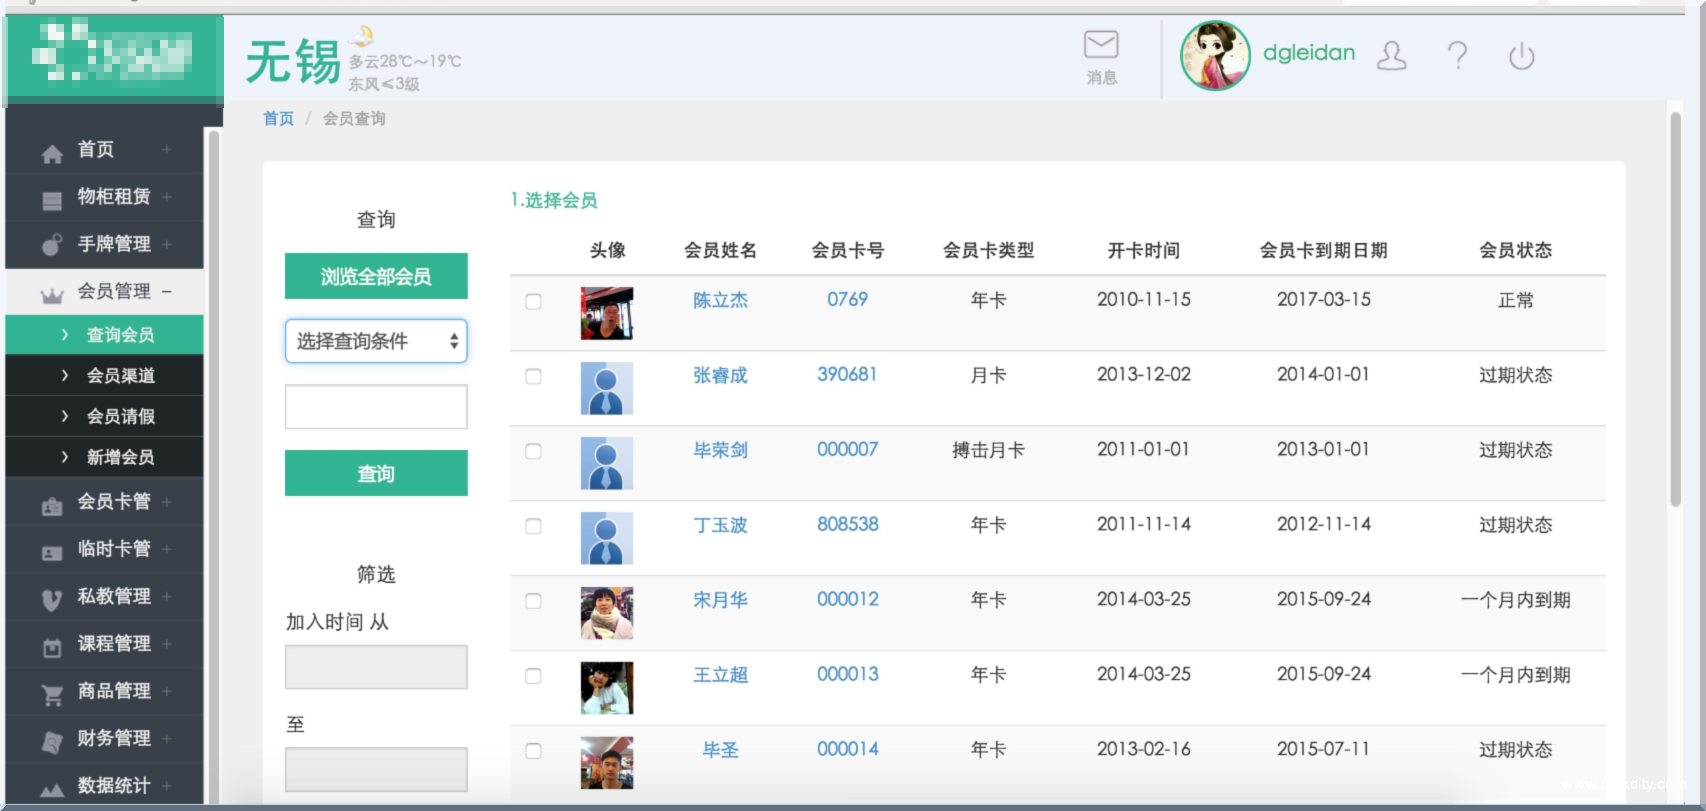Click the shopping cart icon for 商品管理
Screen dimensions: 1706x811
pos(52,694)
